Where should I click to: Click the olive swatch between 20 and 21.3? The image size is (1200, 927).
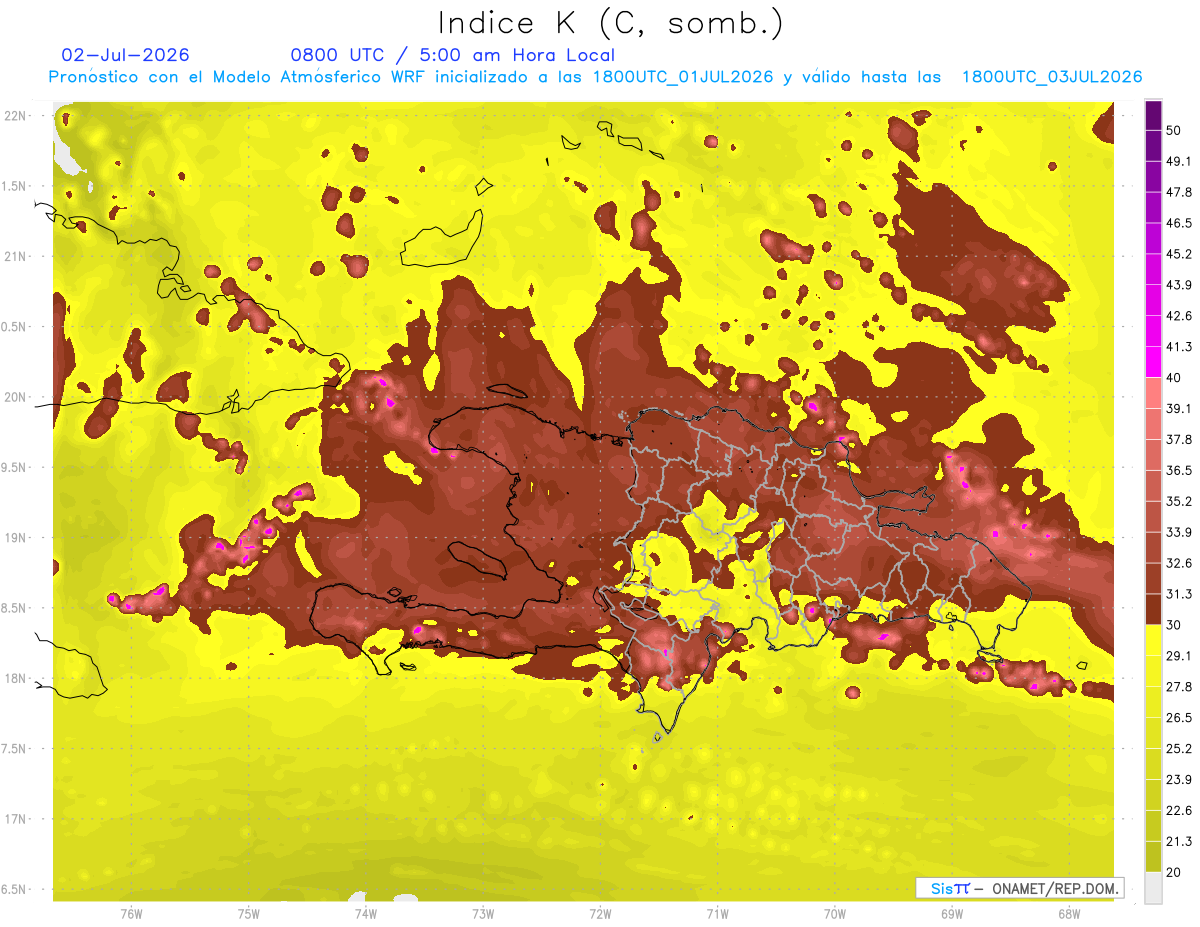point(1153,856)
